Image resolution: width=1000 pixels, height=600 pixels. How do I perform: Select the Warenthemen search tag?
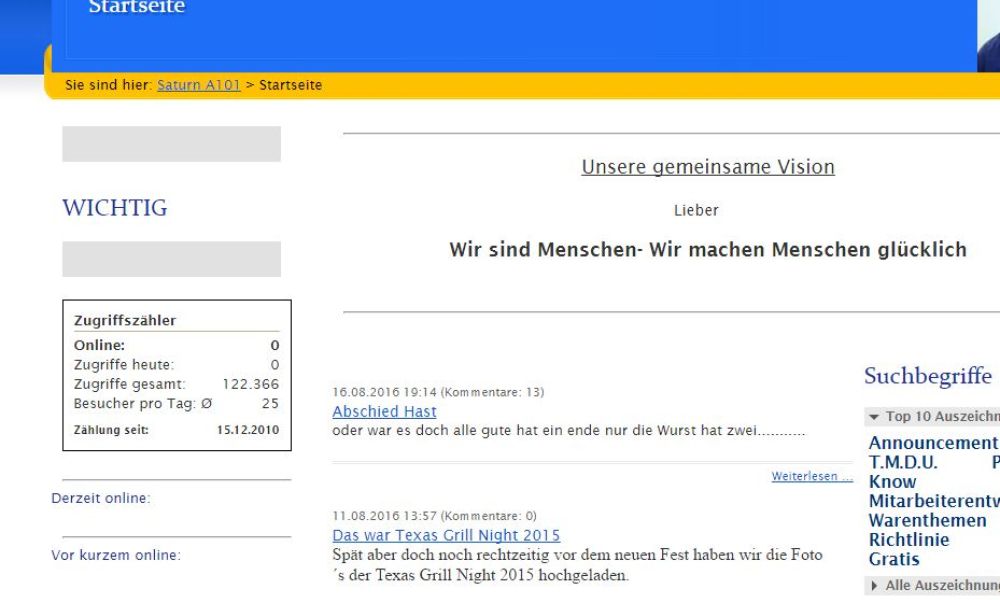pyautogui.click(x=927, y=521)
